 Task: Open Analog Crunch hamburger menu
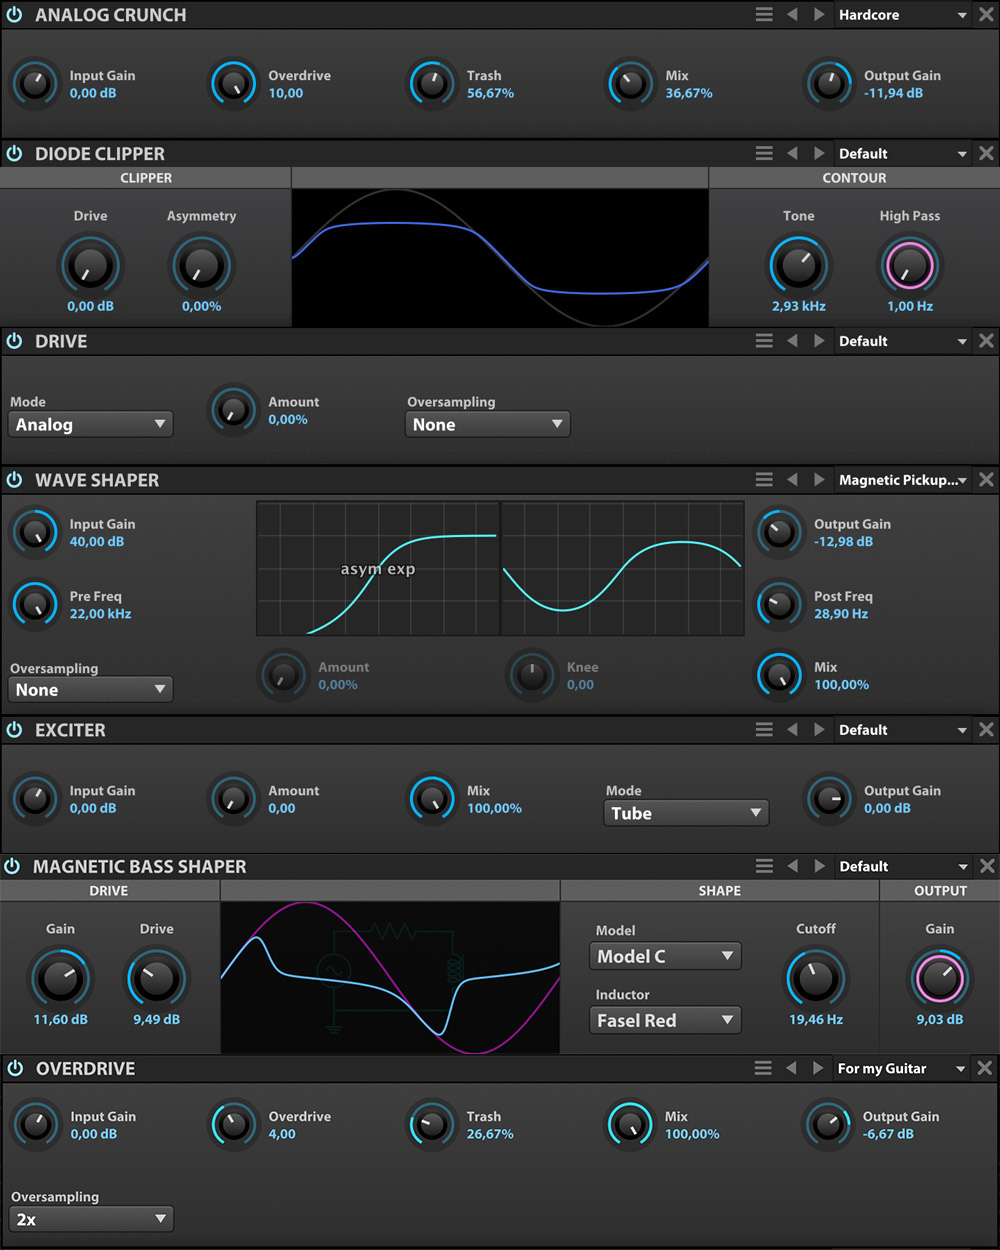(x=764, y=15)
